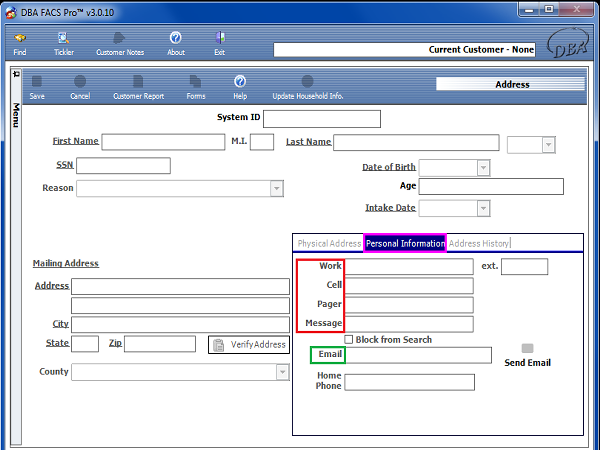Click the ext. input field
The width and height of the screenshot is (600, 450).
tap(525, 267)
